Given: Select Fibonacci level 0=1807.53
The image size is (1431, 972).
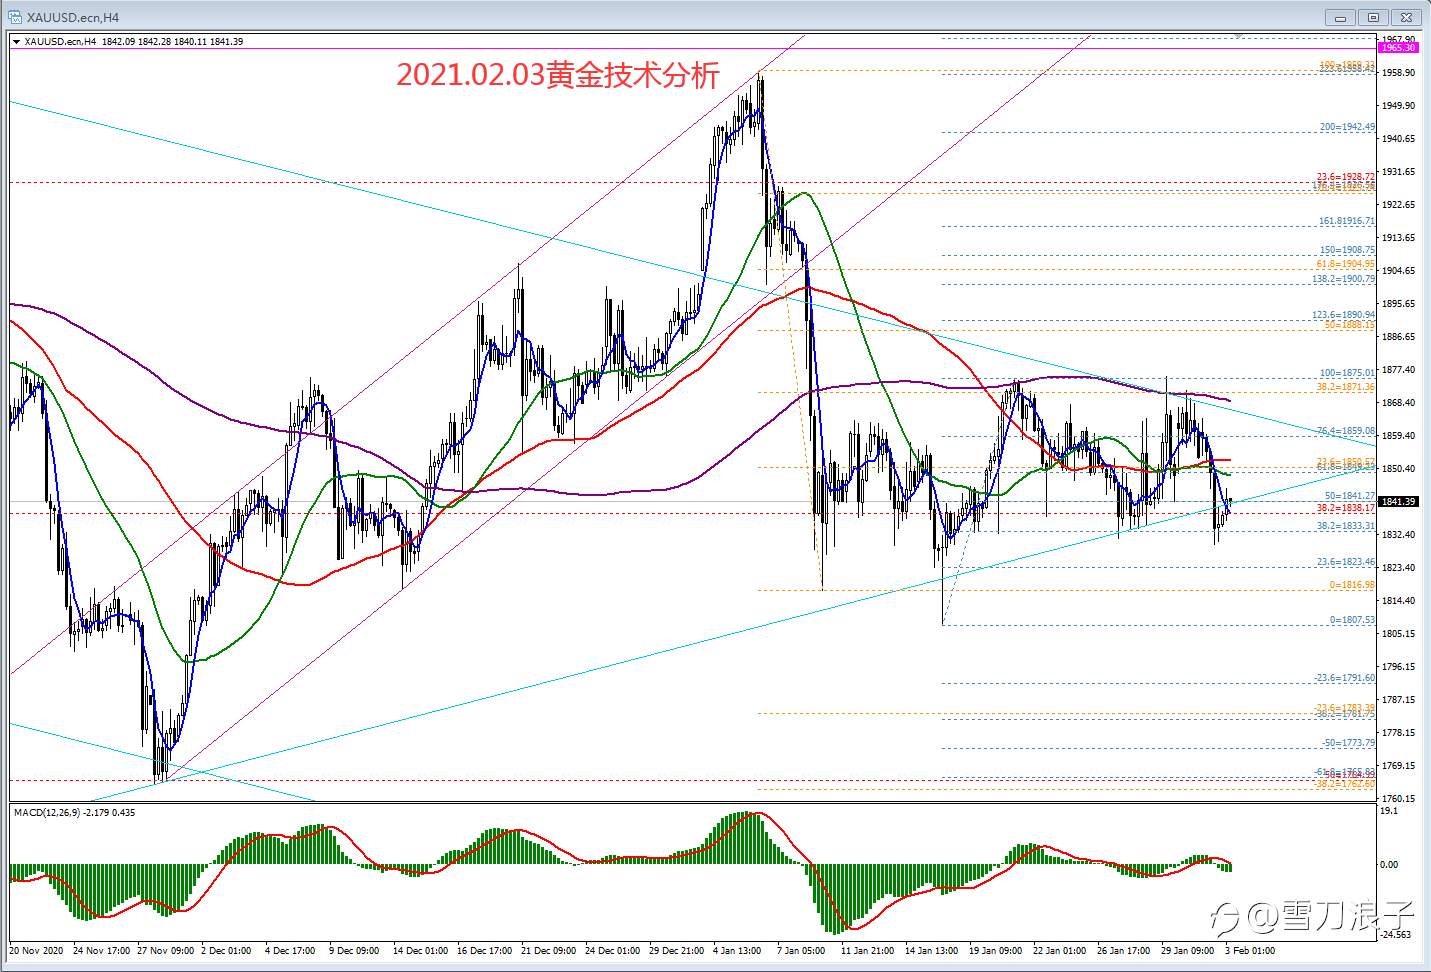Looking at the screenshot, I should [1352, 620].
